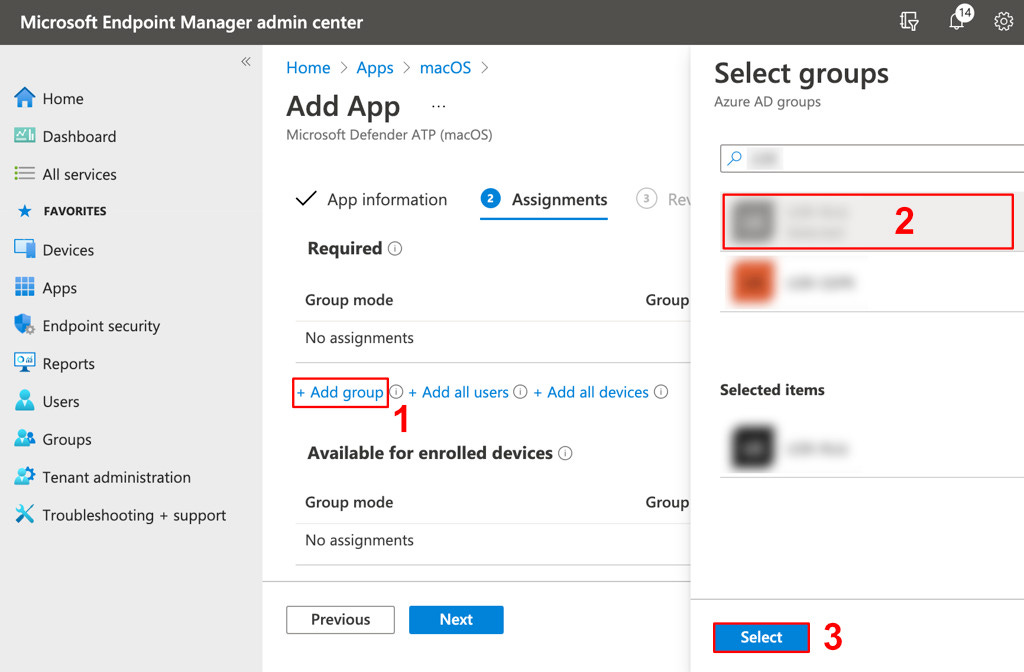This screenshot has width=1024, height=672.
Task: Click the Dashboard chart icon in the sidebar
Action: pyautogui.click(x=25, y=135)
